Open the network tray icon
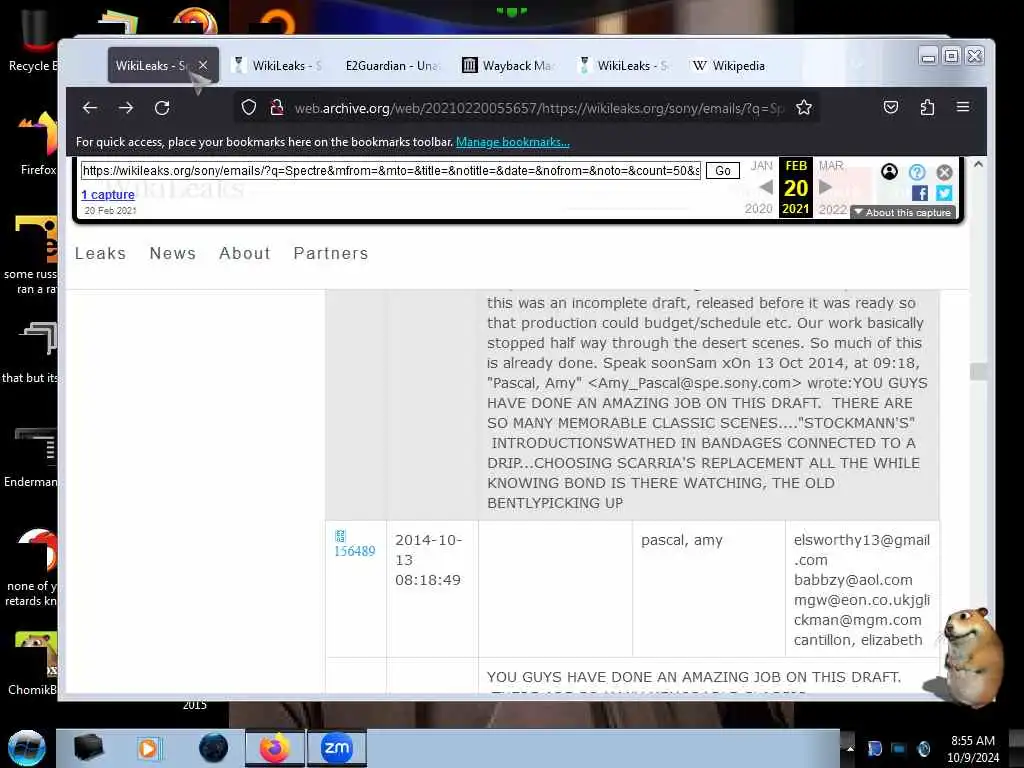Screen dimensions: 1024x768 899,748
